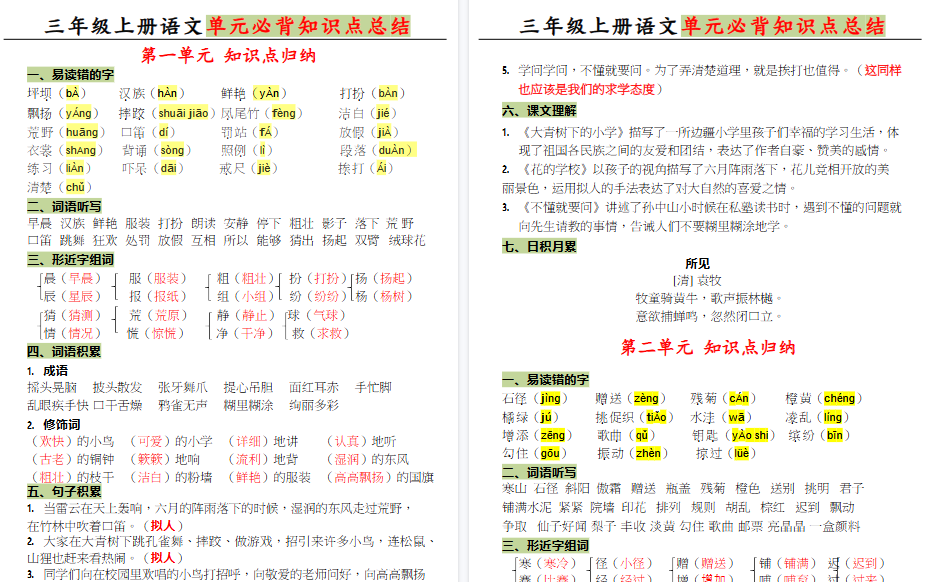Click the entry "挨打（ái）"
926x582 pixels.
[366, 168]
